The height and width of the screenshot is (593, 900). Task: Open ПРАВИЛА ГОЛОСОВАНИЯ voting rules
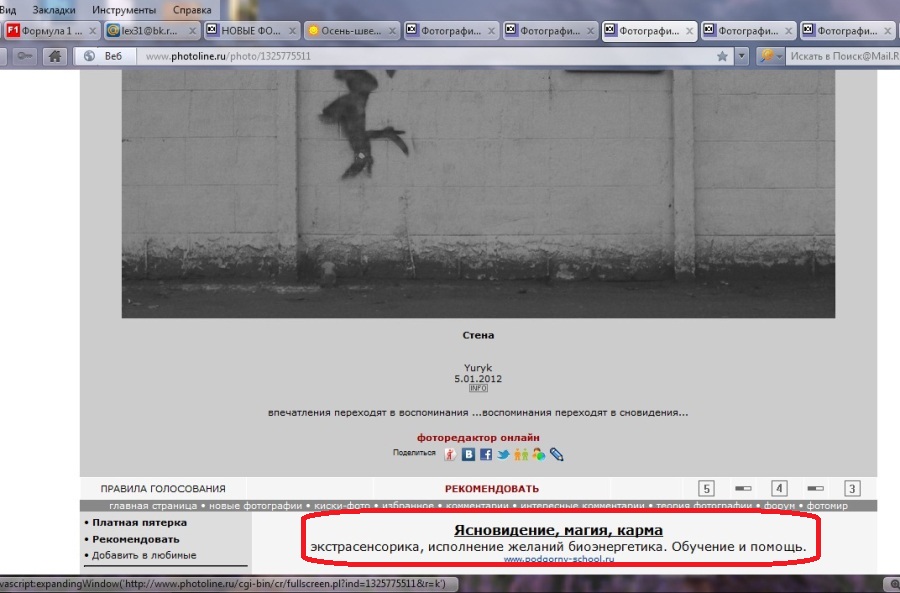163,489
